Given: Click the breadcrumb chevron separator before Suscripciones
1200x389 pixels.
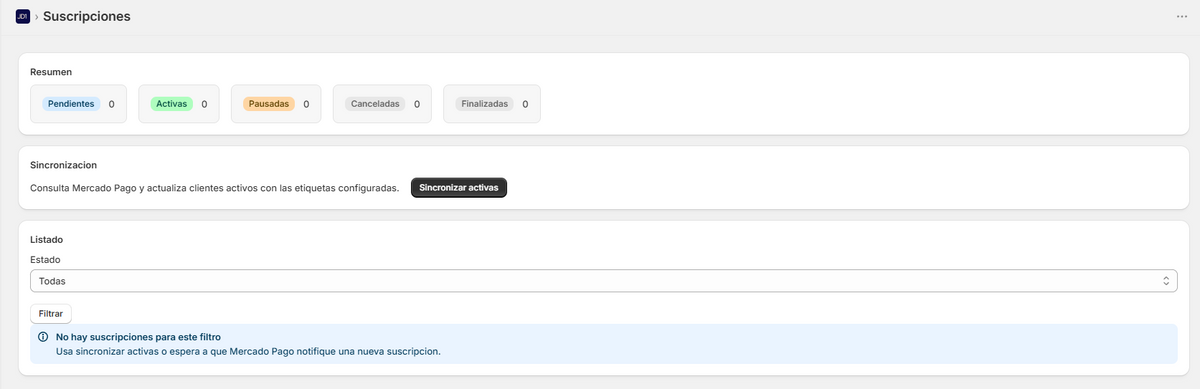Looking at the screenshot, I should click(x=36, y=17).
